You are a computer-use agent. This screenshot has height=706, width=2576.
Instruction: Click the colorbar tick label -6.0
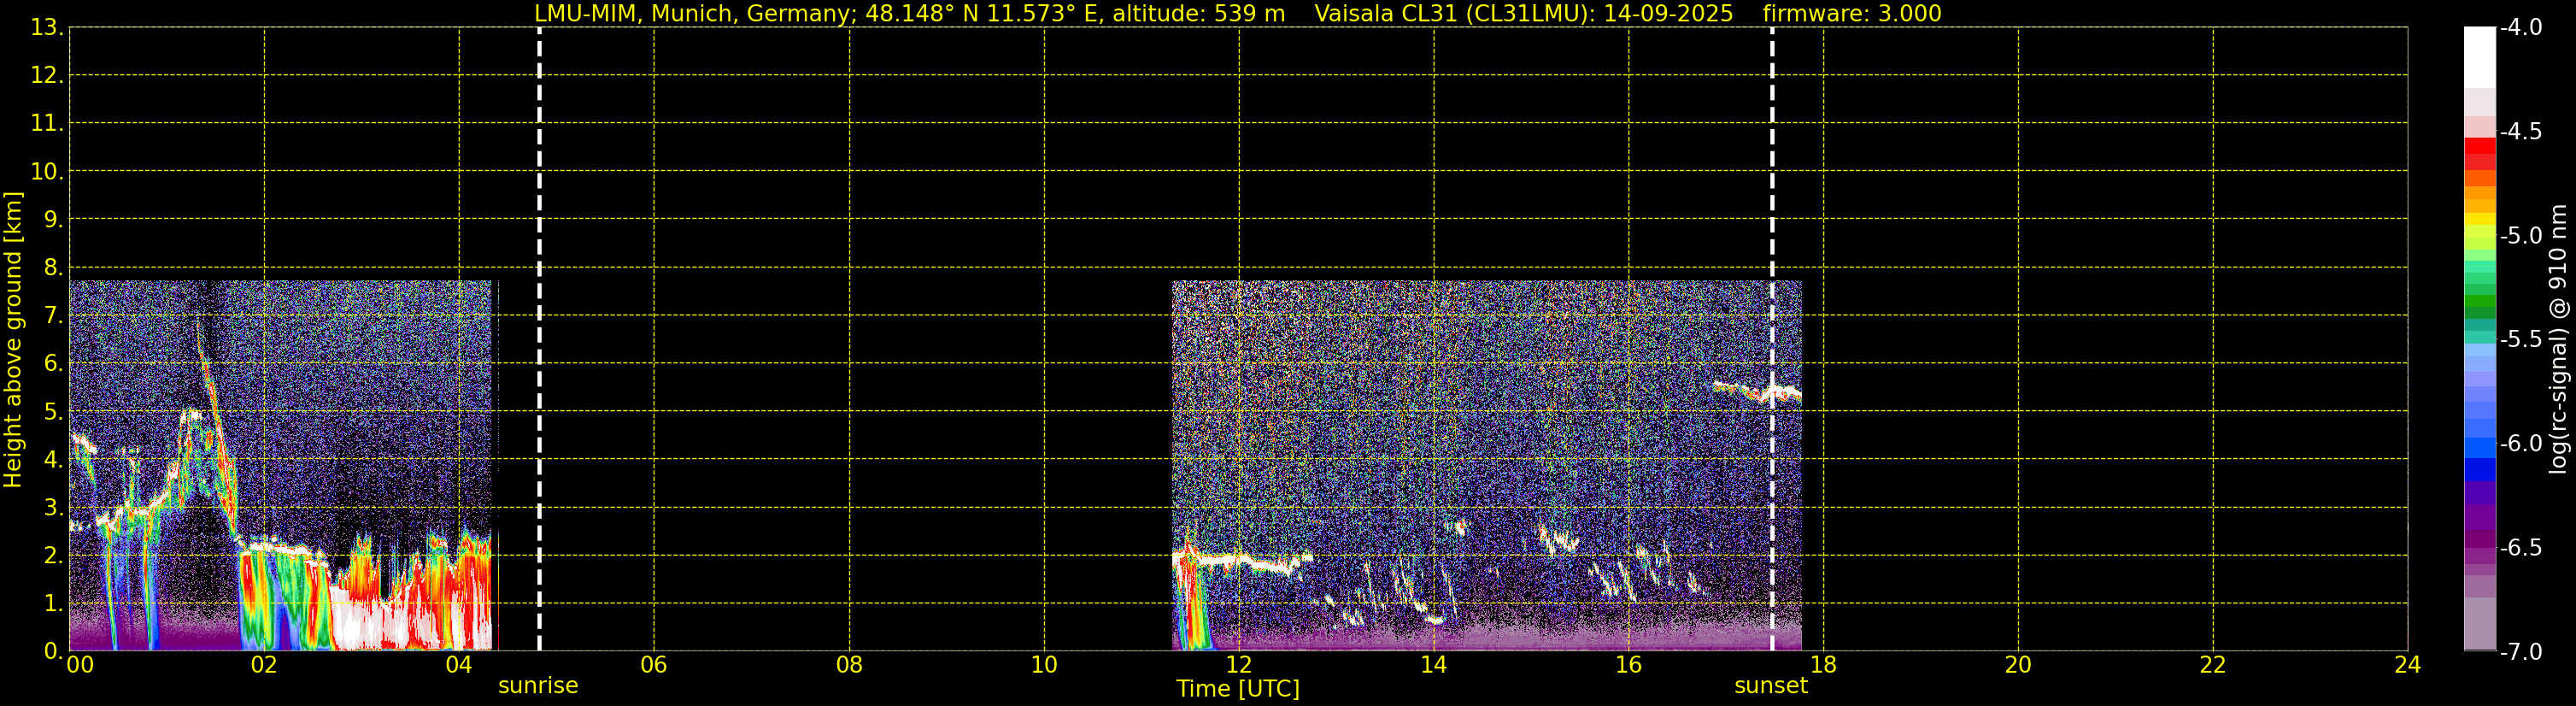[2521, 444]
